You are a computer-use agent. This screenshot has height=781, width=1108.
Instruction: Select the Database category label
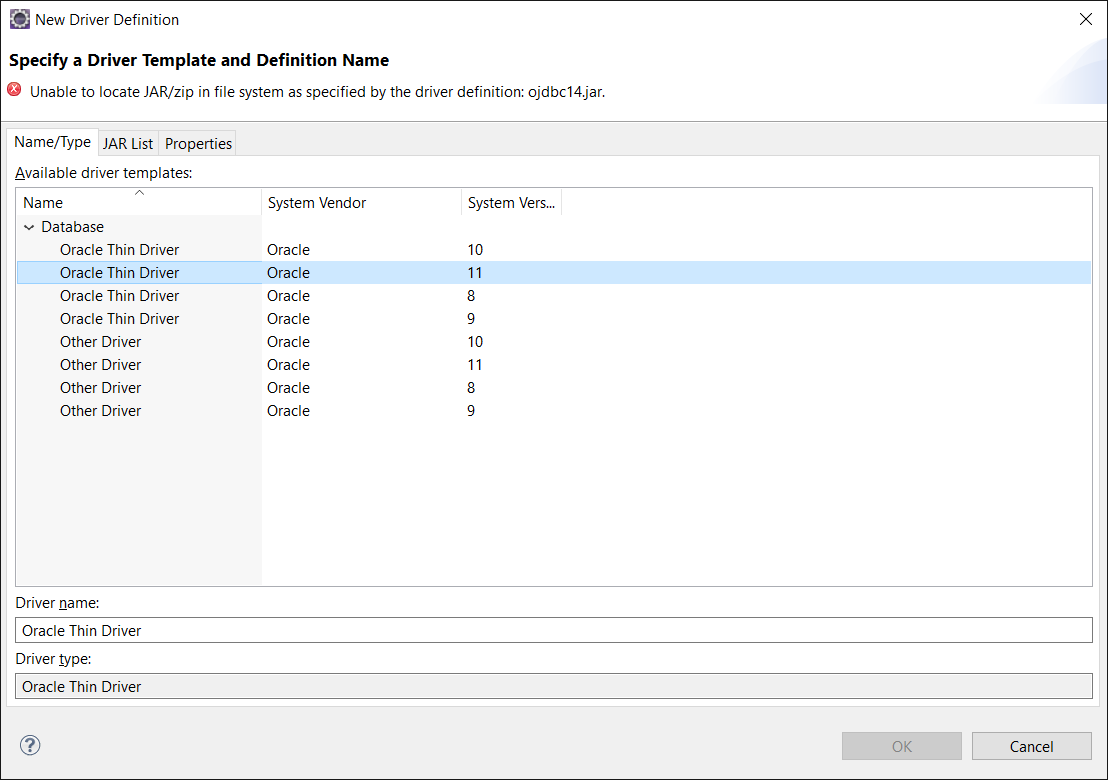(x=73, y=227)
